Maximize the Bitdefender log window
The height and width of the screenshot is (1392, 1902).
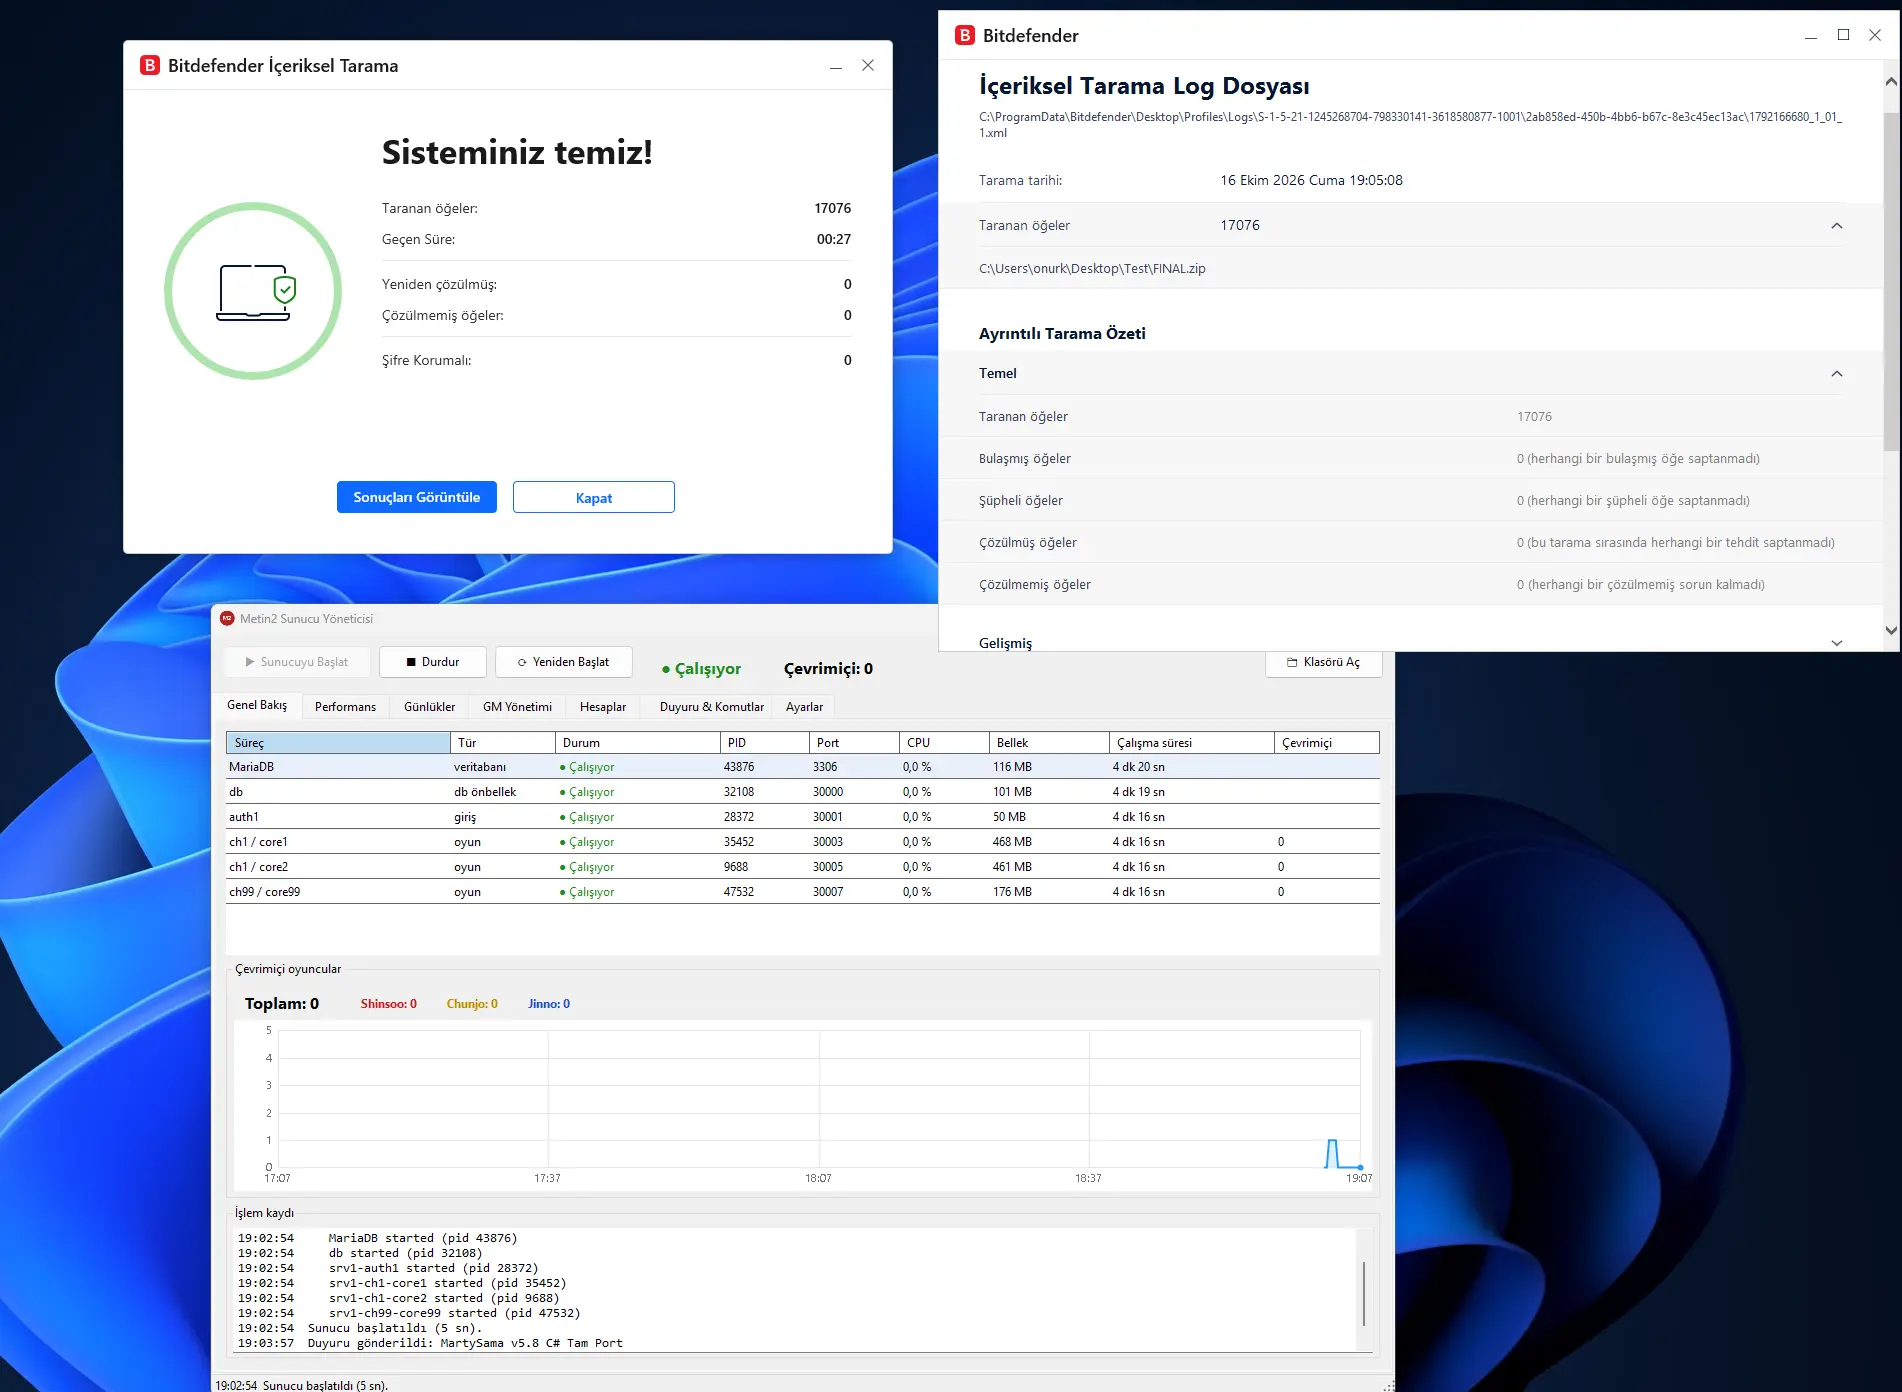click(1843, 35)
